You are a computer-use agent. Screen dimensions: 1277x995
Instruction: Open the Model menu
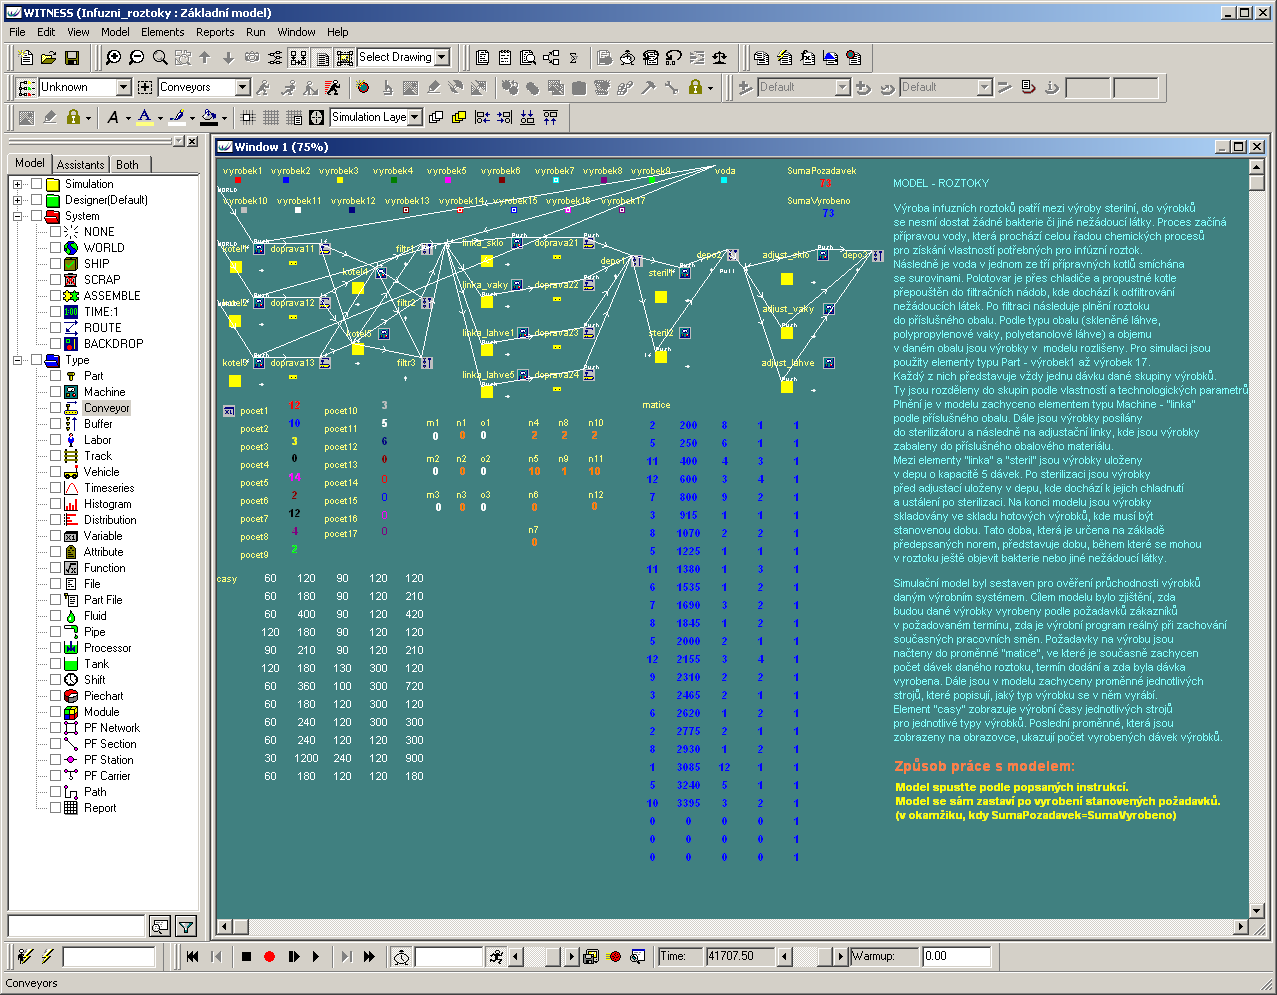click(115, 32)
